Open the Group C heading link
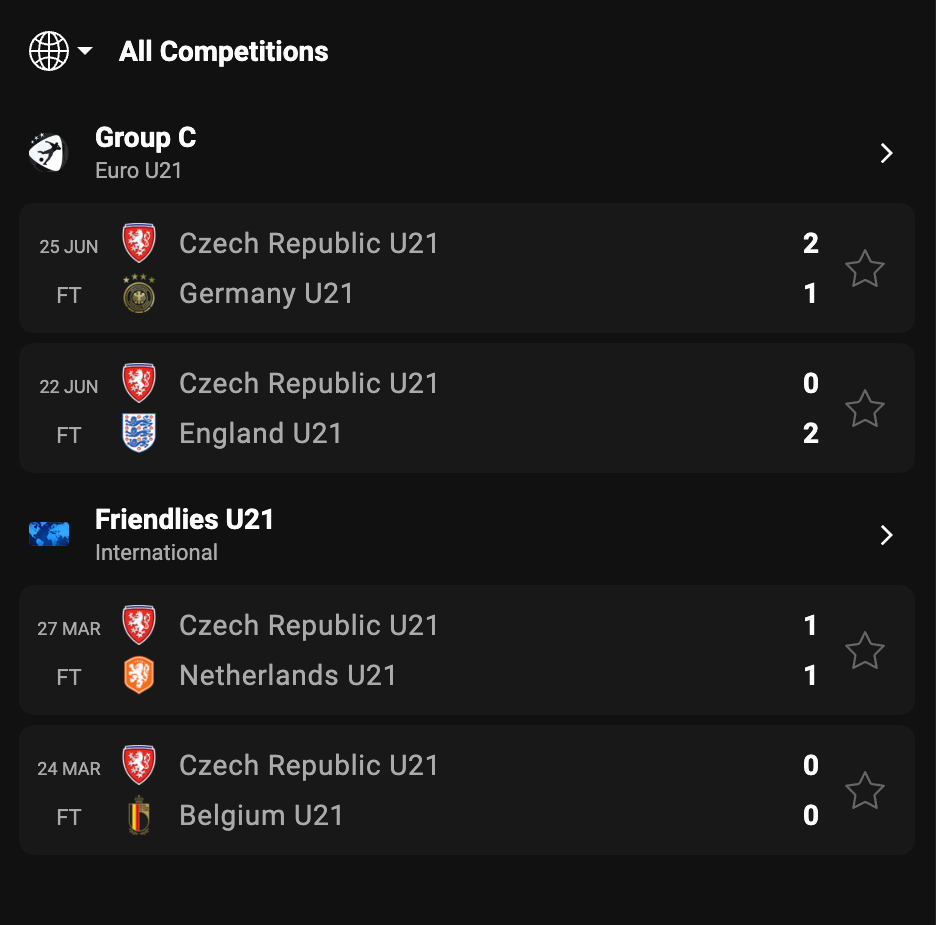936x925 pixels. (x=145, y=137)
